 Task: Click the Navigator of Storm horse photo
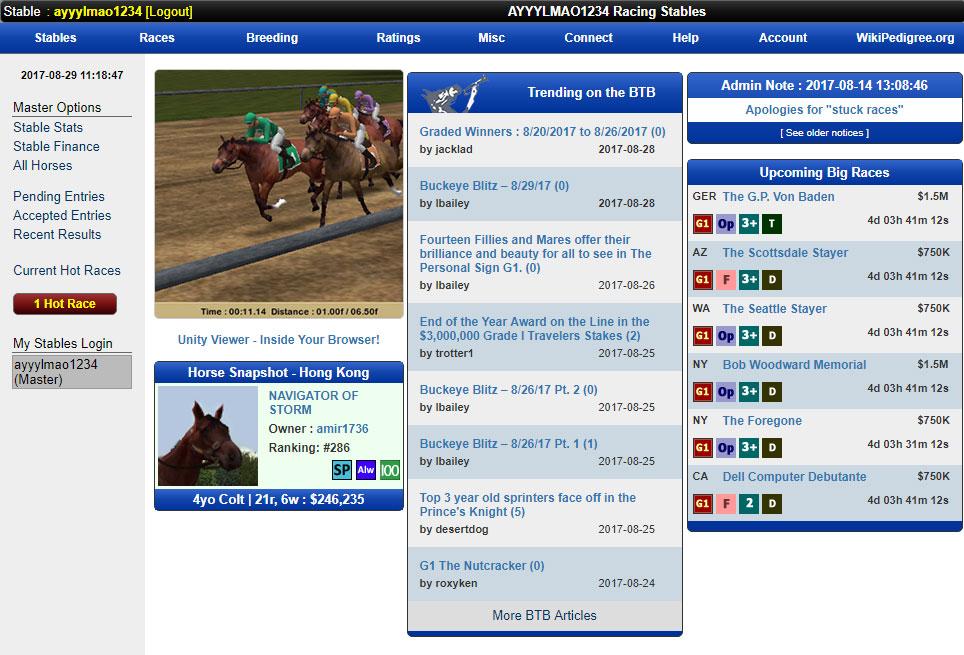tap(208, 436)
